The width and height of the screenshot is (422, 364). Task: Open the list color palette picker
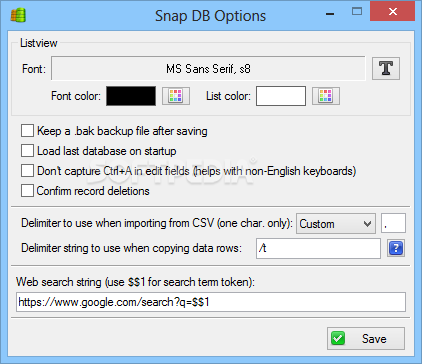click(326, 96)
